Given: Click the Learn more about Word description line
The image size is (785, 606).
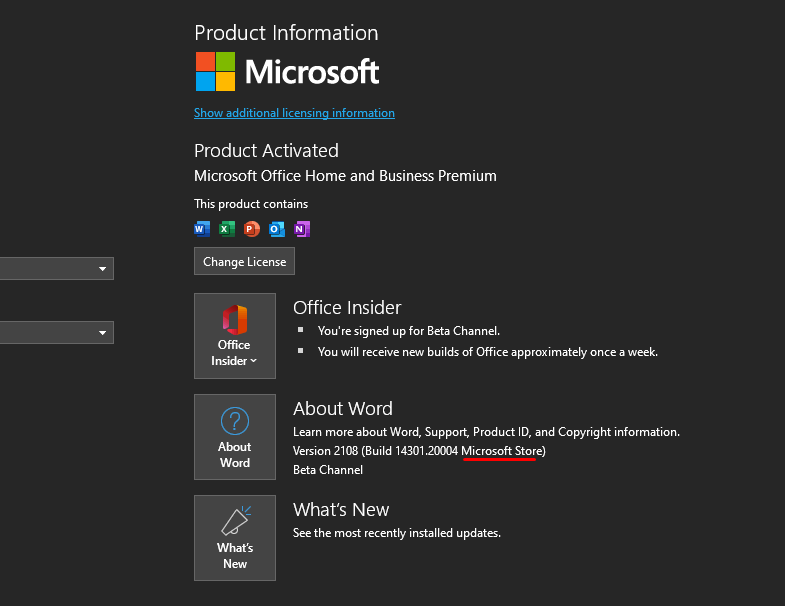Looking at the screenshot, I should 487,432.
